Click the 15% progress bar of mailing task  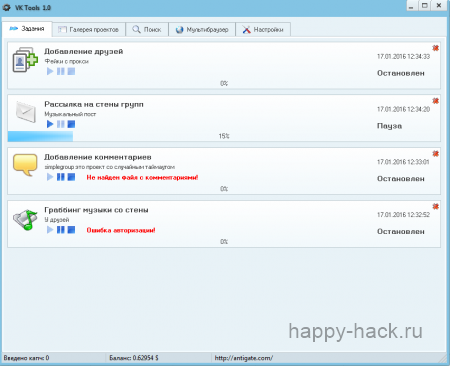pyautogui.click(x=224, y=136)
